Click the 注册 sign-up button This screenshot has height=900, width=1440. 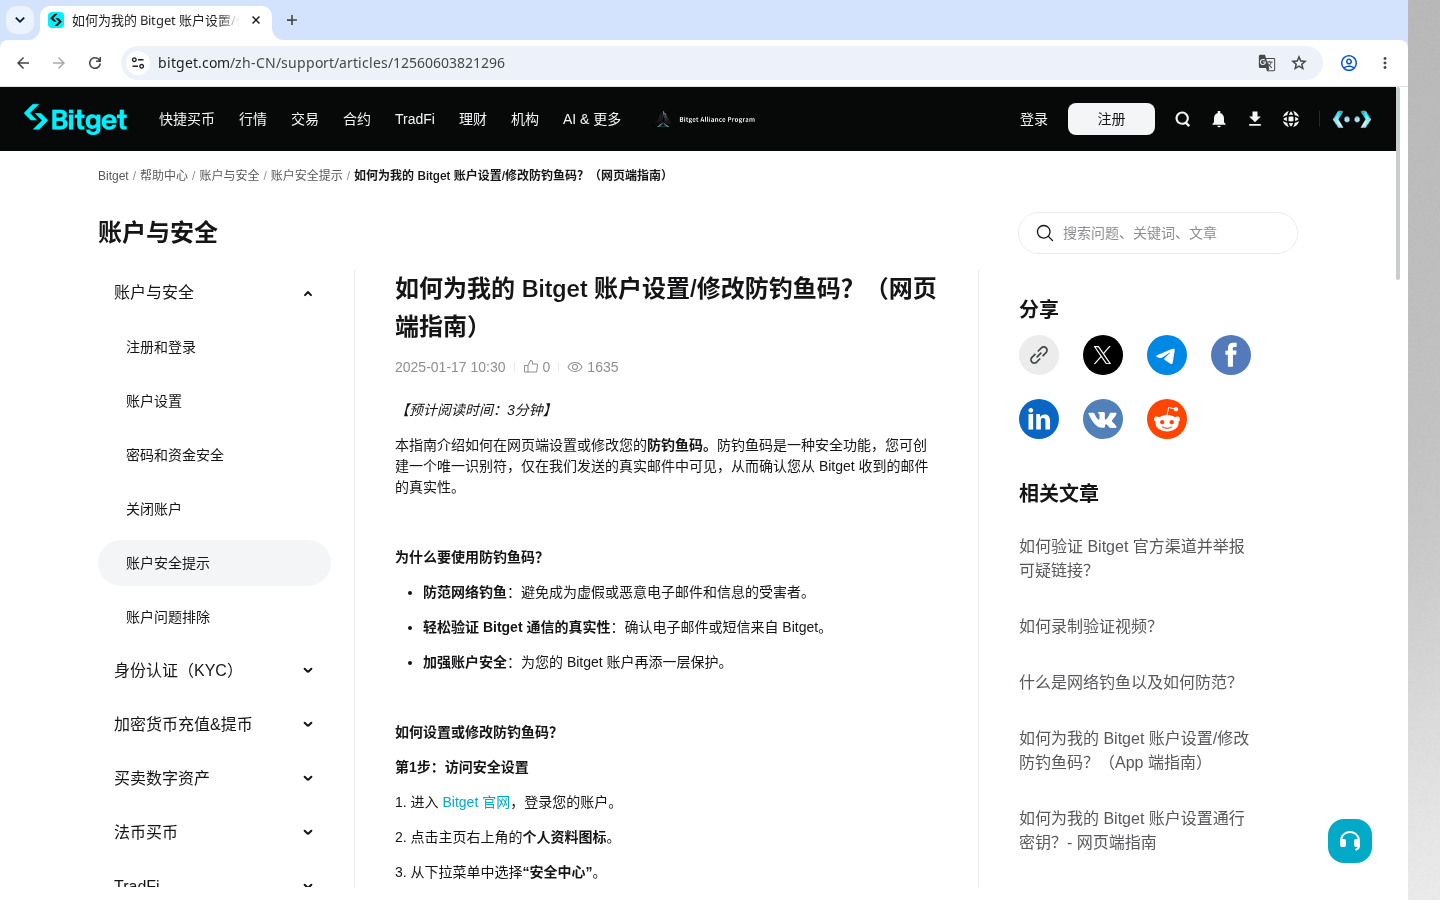tap(1111, 119)
